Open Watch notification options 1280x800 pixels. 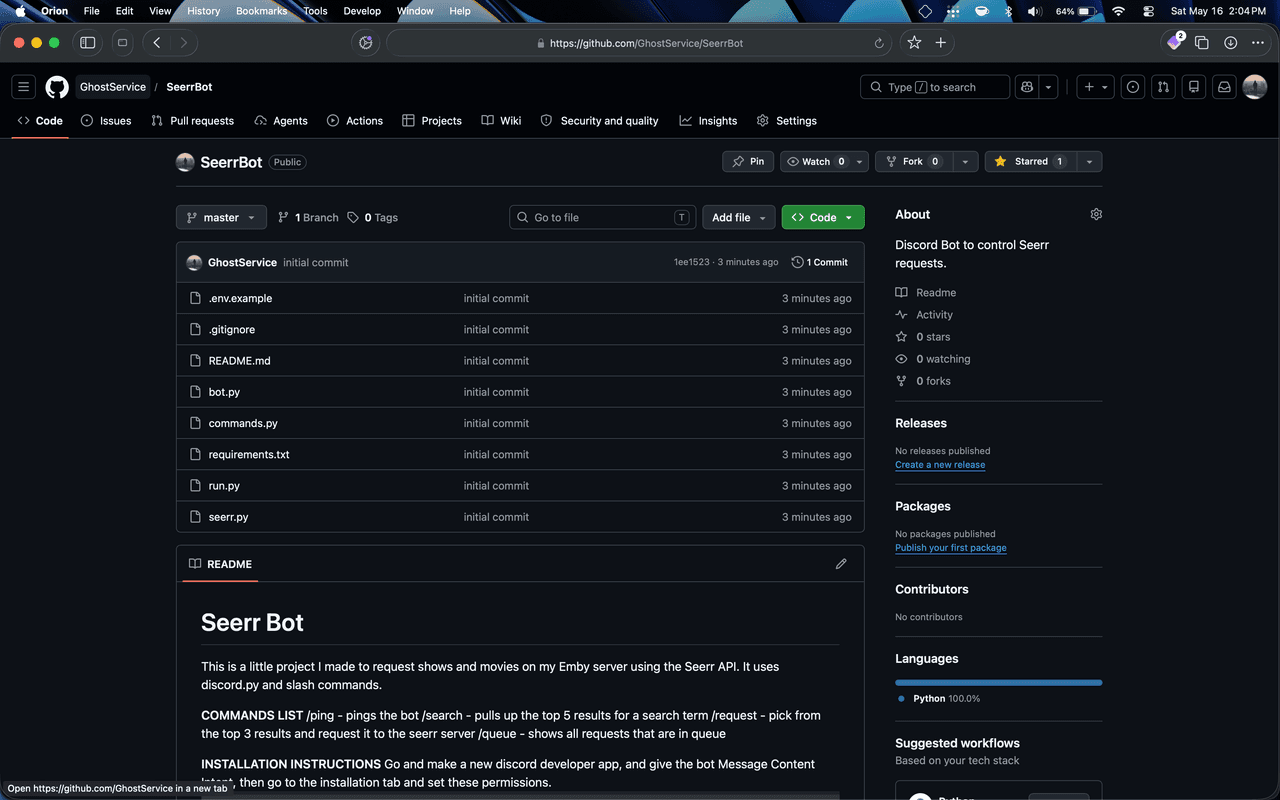[824, 162]
